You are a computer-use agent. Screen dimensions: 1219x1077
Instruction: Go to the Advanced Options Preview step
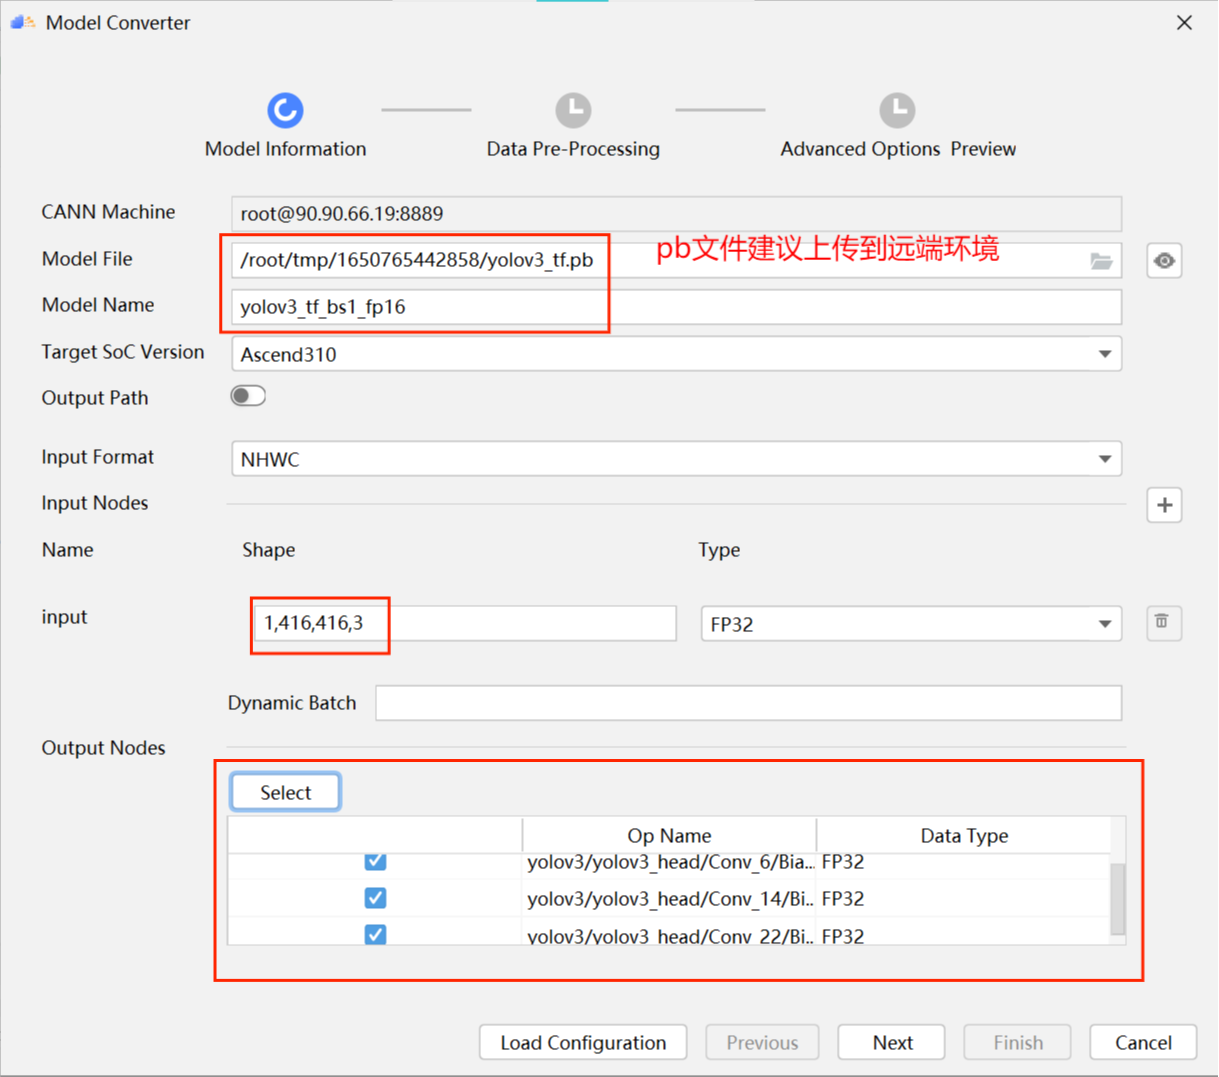(x=897, y=148)
